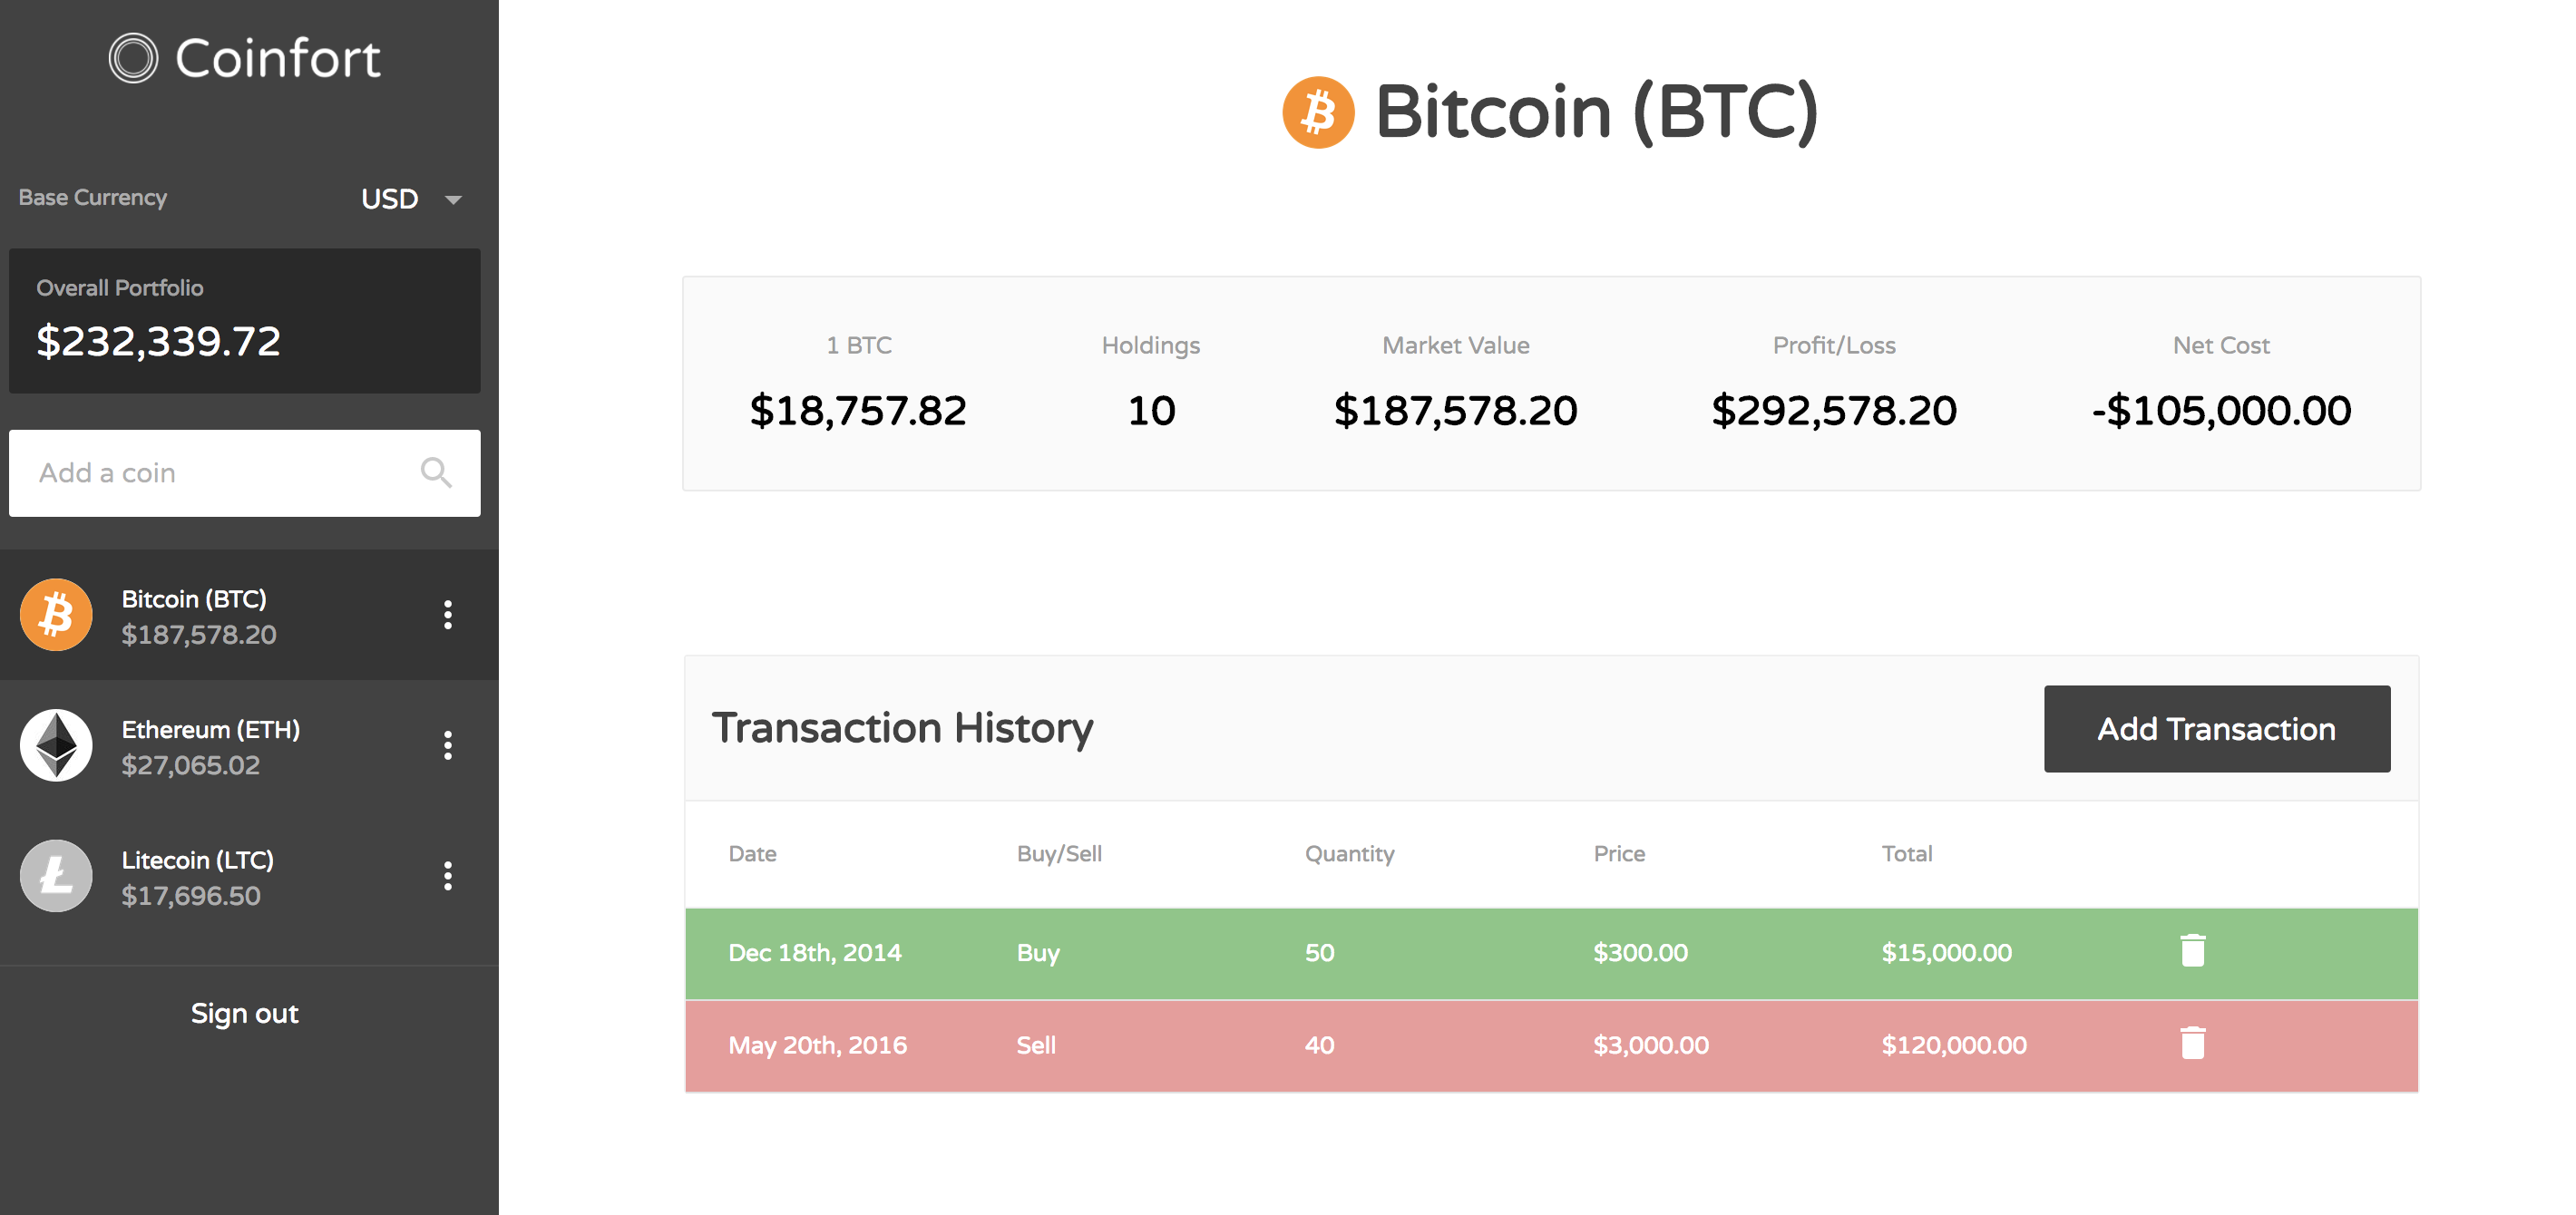The width and height of the screenshot is (2576, 1215).
Task: Click the search magnifier in Add a coin
Action: pos(437,472)
